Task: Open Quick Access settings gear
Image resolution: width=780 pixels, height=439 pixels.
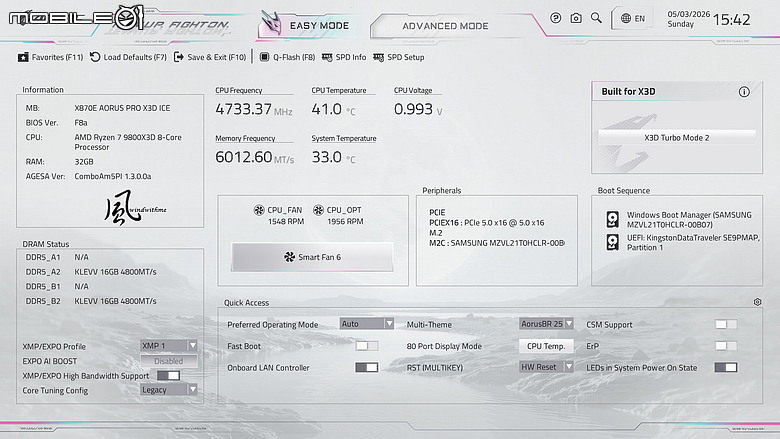Action: pos(757,302)
